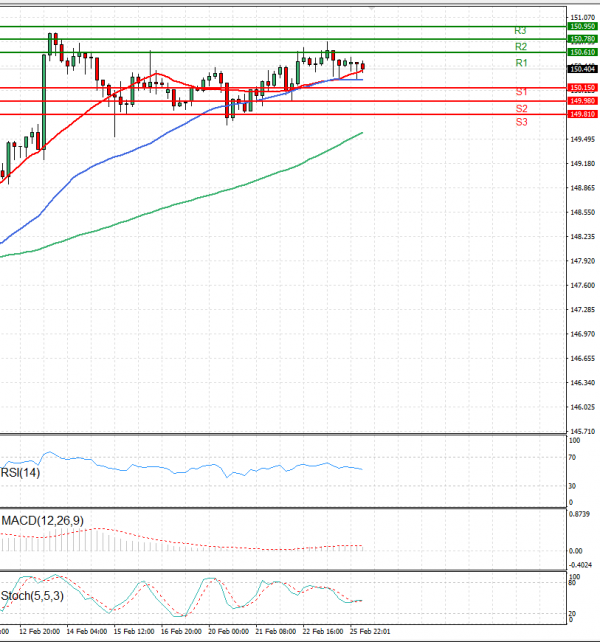Click the Stochastic 20 level value
Screen dimensions: 600x642
point(572,613)
